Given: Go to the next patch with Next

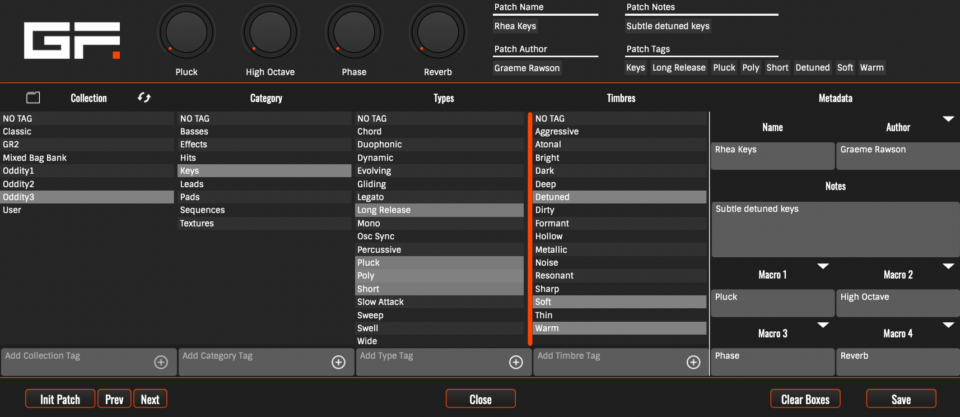Looking at the screenshot, I should pos(150,399).
